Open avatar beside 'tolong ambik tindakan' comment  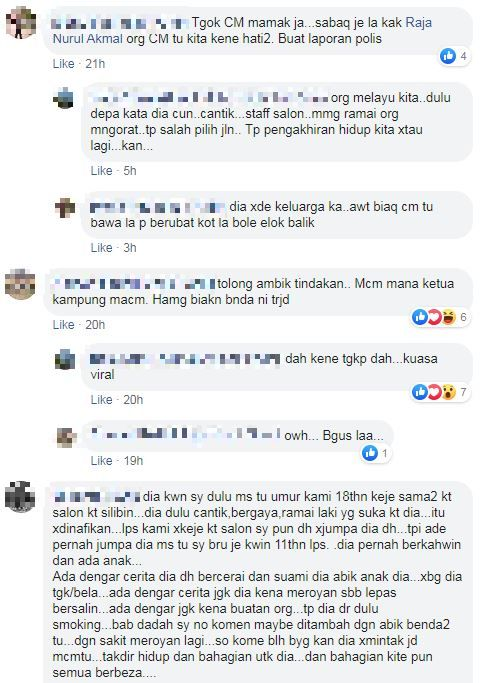20,284
